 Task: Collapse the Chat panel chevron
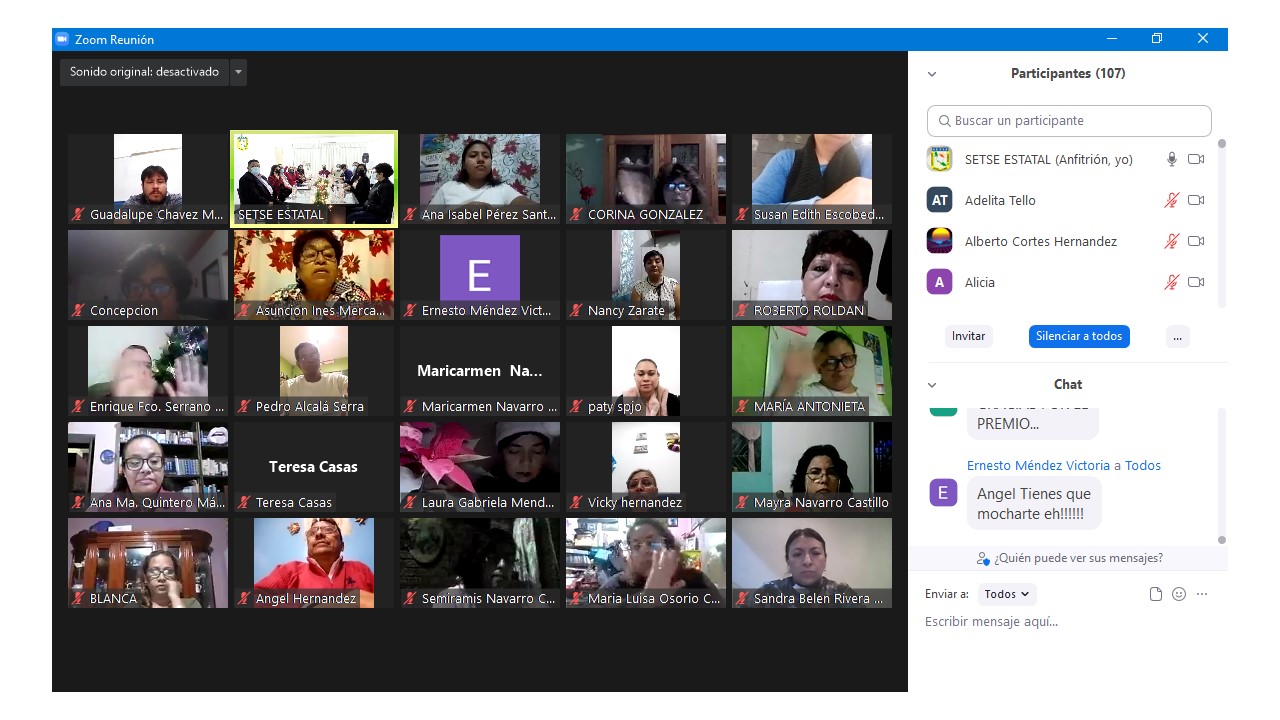[x=932, y=385]
